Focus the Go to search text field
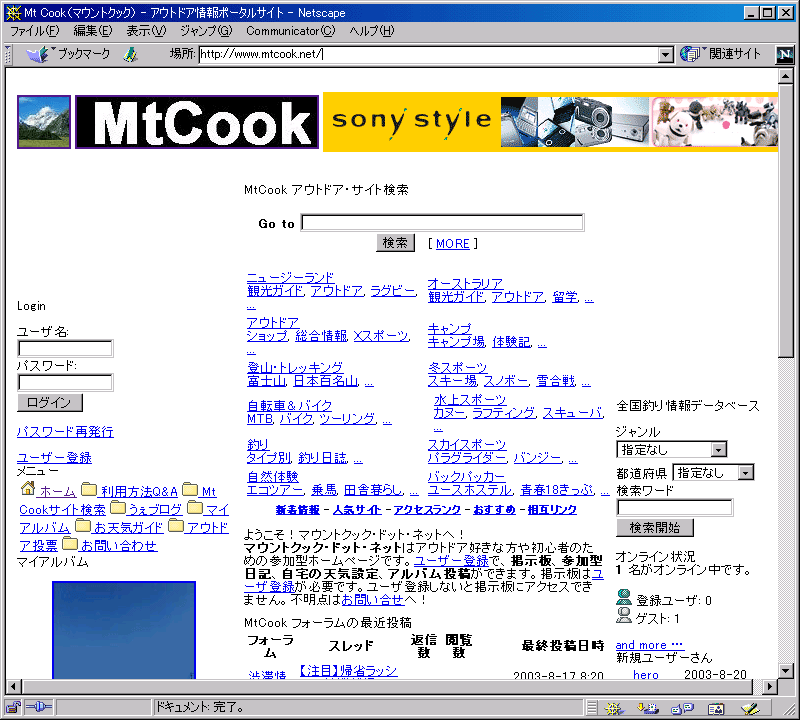 point(442,222)
